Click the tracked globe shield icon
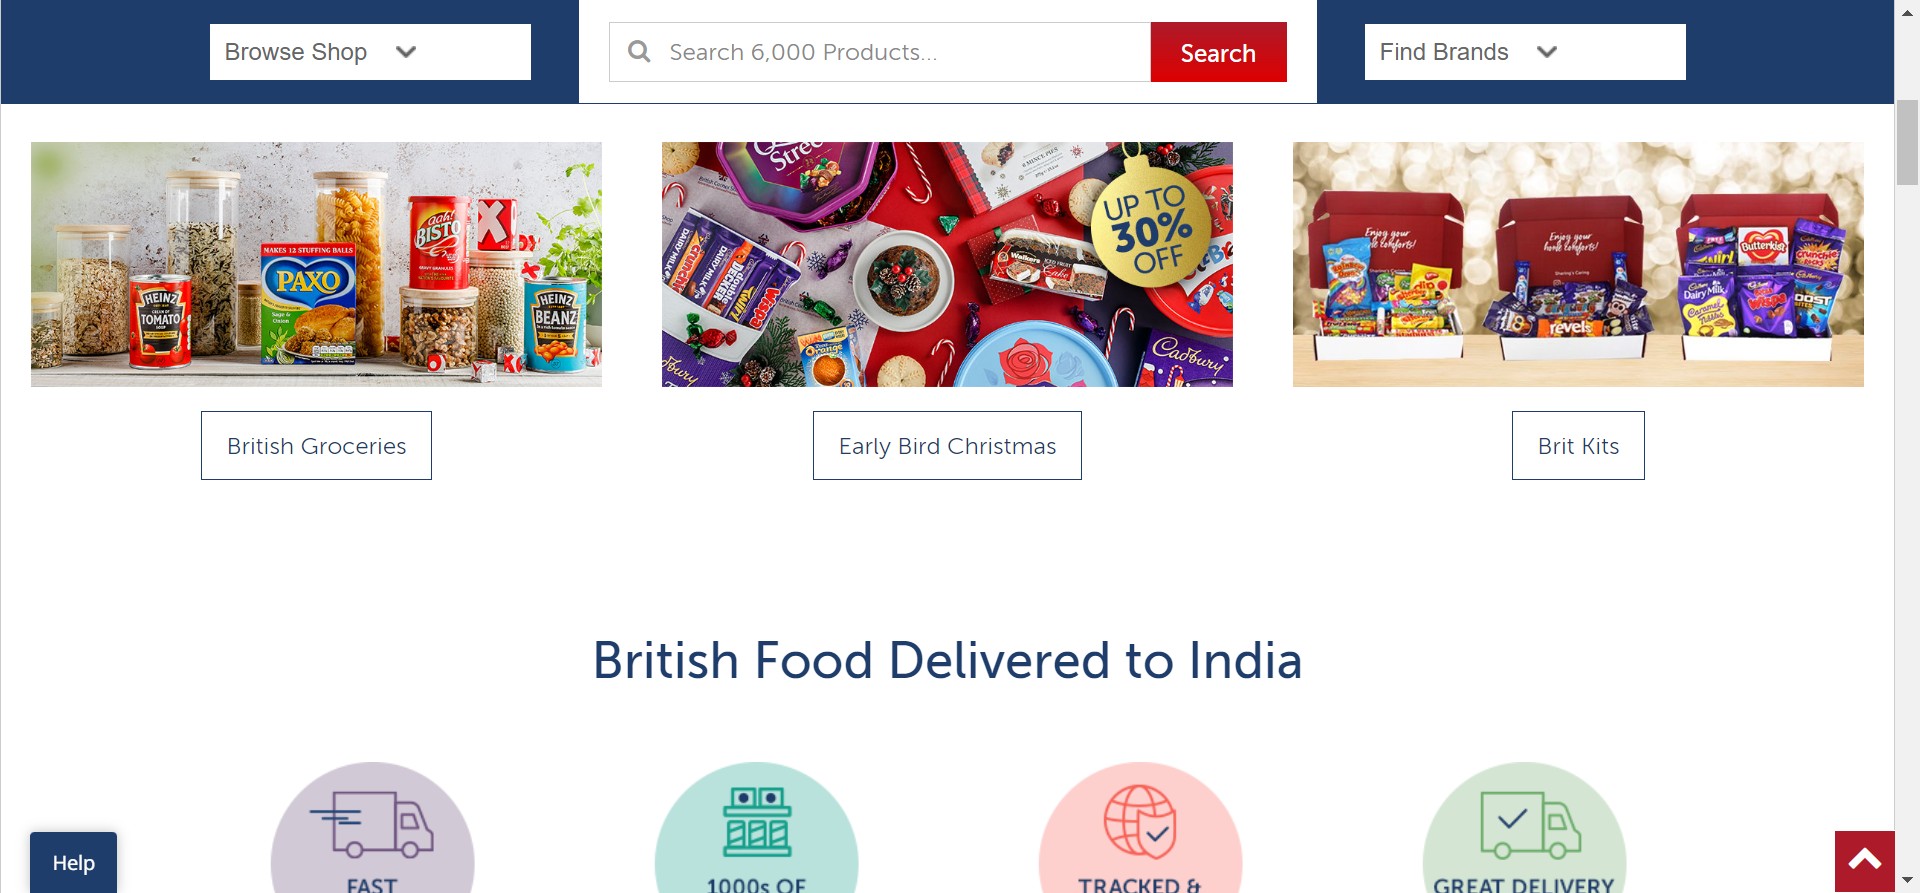Image resolution: width=1920 pixels, height=893 pixels. click(1140, 821)
